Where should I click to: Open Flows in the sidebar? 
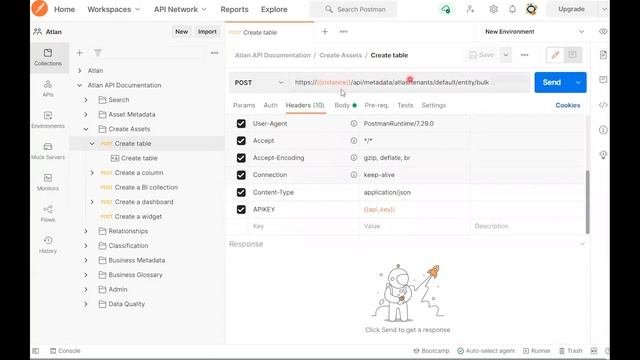[48, 213]
